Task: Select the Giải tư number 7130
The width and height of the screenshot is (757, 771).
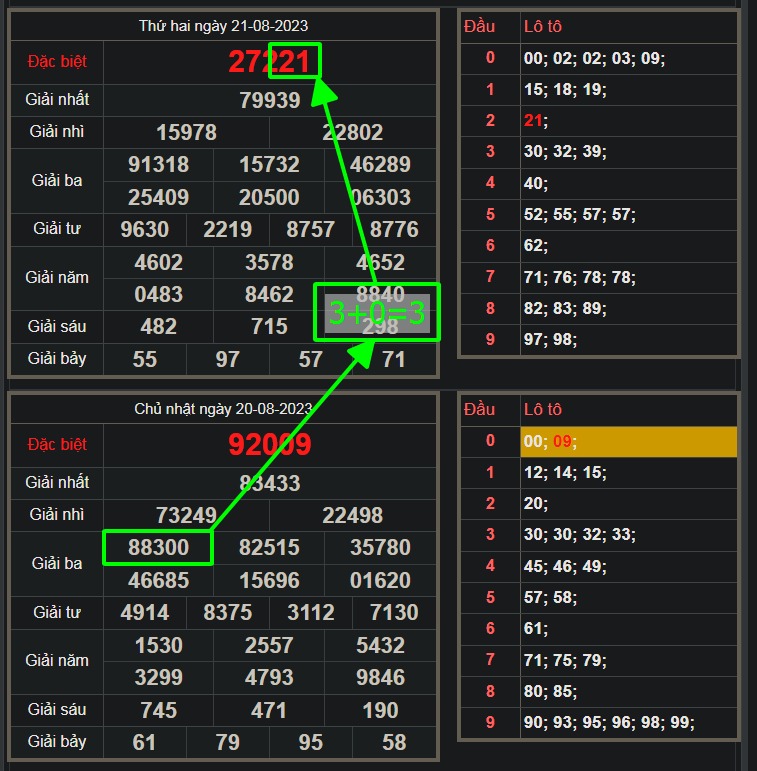Action: (x=394, y=613)
